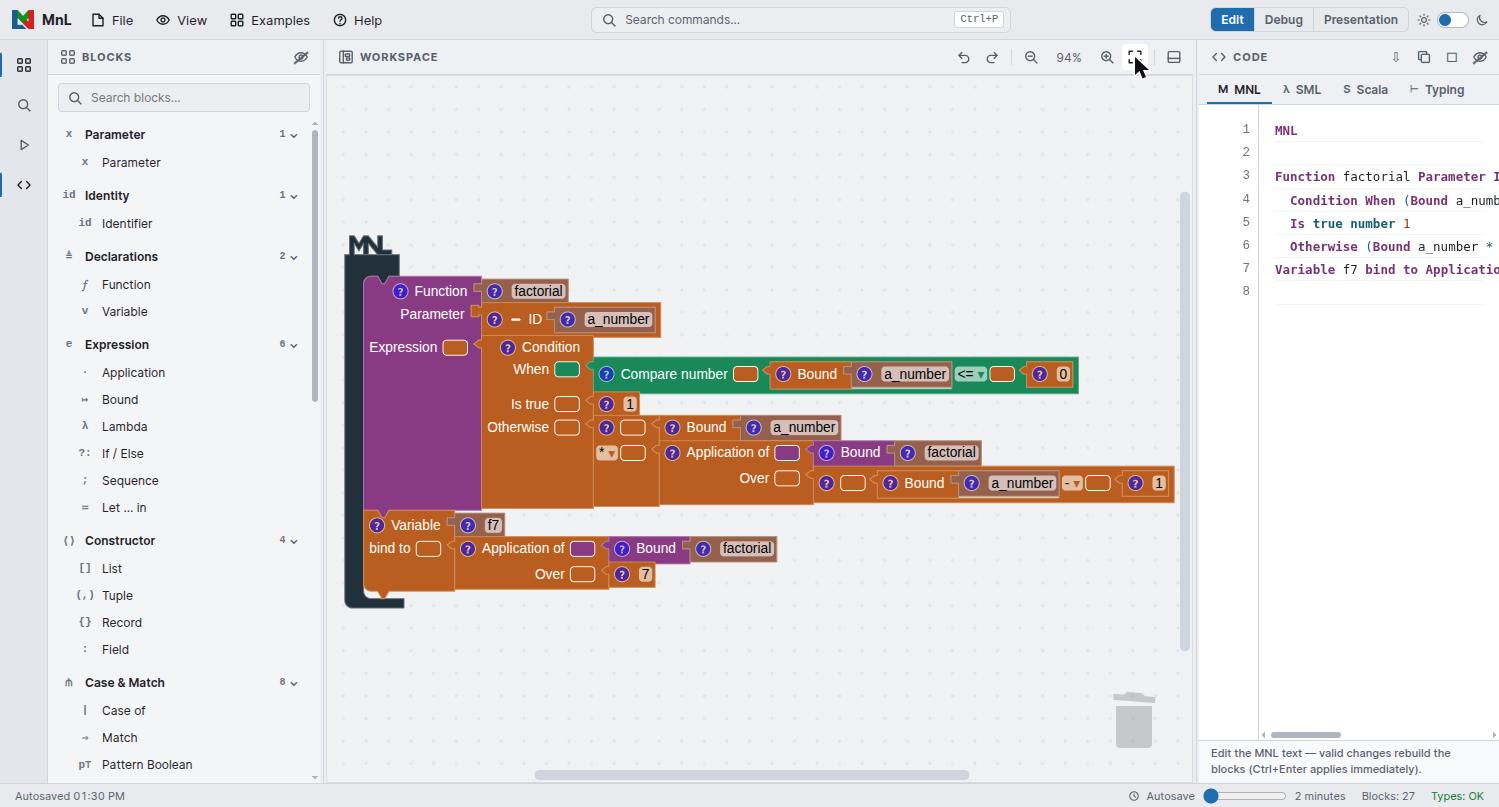Image resolution: width=1499 pixels, height=807 pixels.
Task: Open the code sidebar icon
Action: (x=24, y=185)
